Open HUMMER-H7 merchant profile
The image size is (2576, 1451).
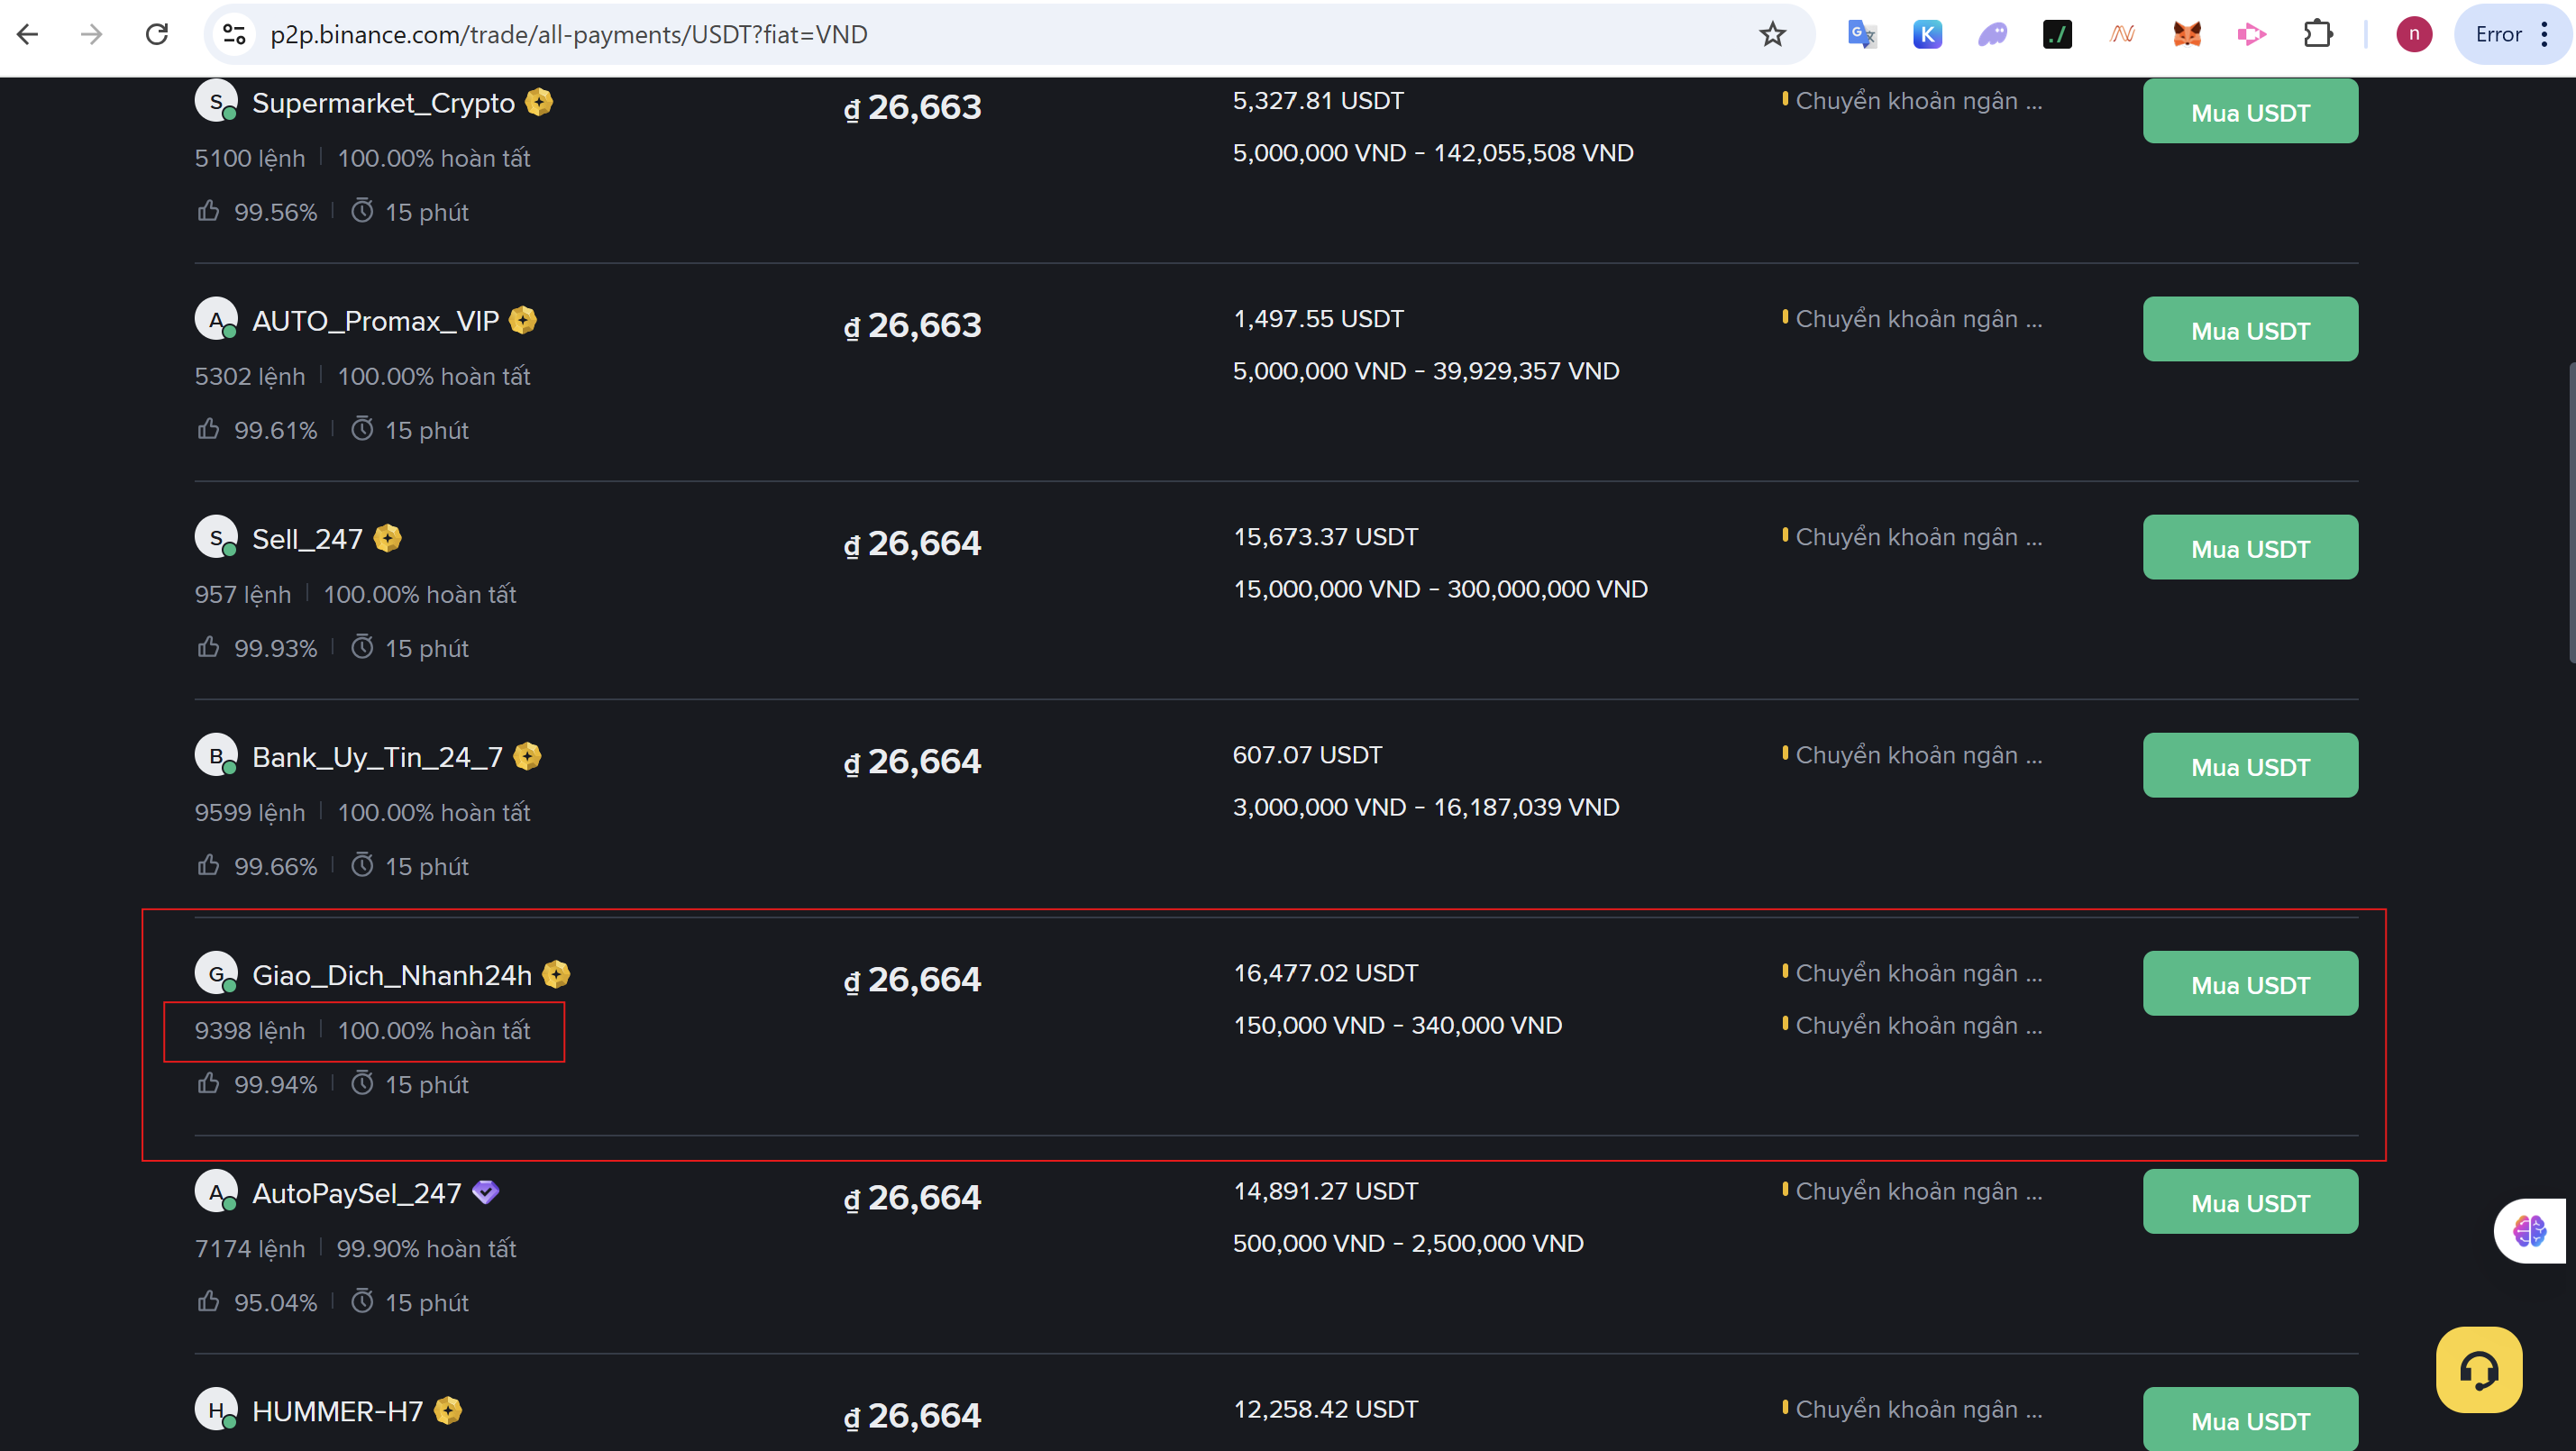337,1411
